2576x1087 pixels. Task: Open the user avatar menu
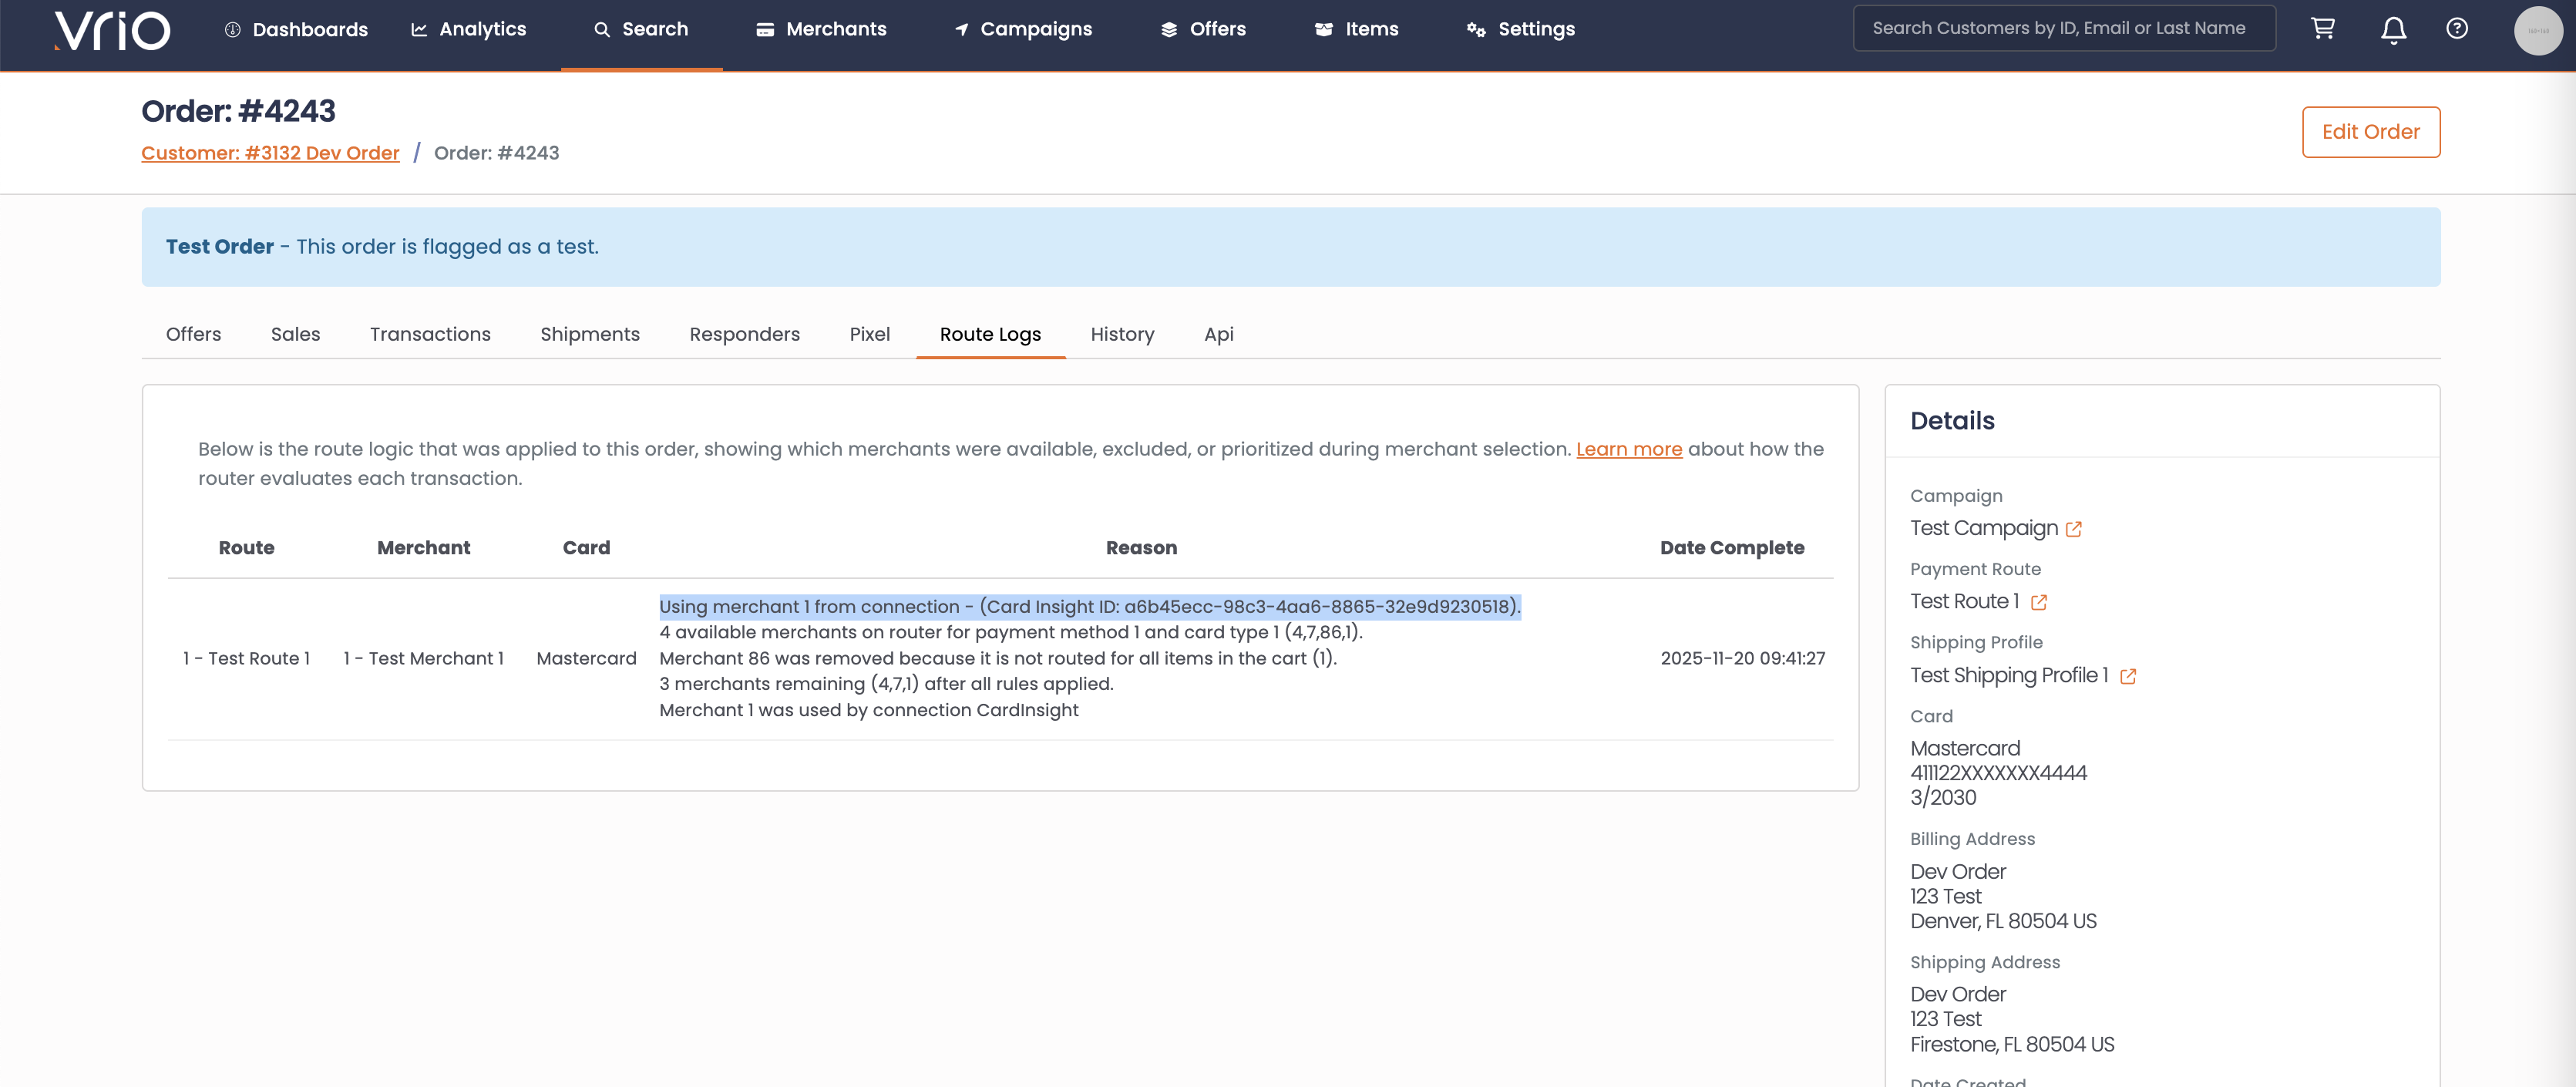(2537, 30)
